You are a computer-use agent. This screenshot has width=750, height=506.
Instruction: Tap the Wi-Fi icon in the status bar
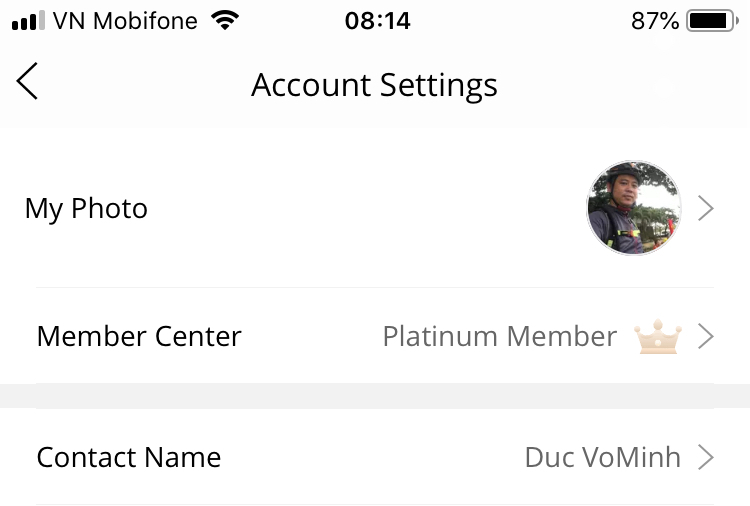225,20
